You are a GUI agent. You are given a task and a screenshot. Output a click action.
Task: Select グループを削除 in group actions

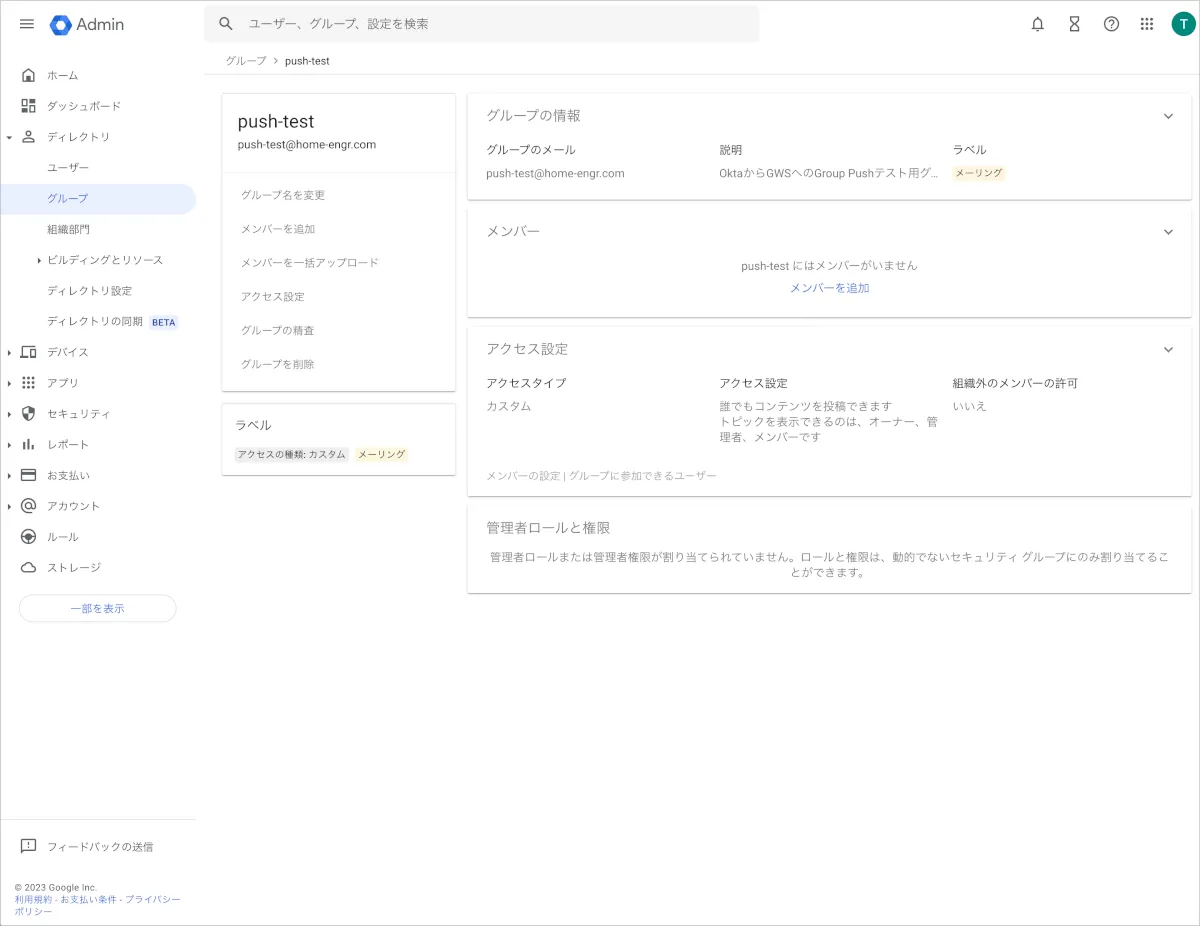(x=277, y=364)
